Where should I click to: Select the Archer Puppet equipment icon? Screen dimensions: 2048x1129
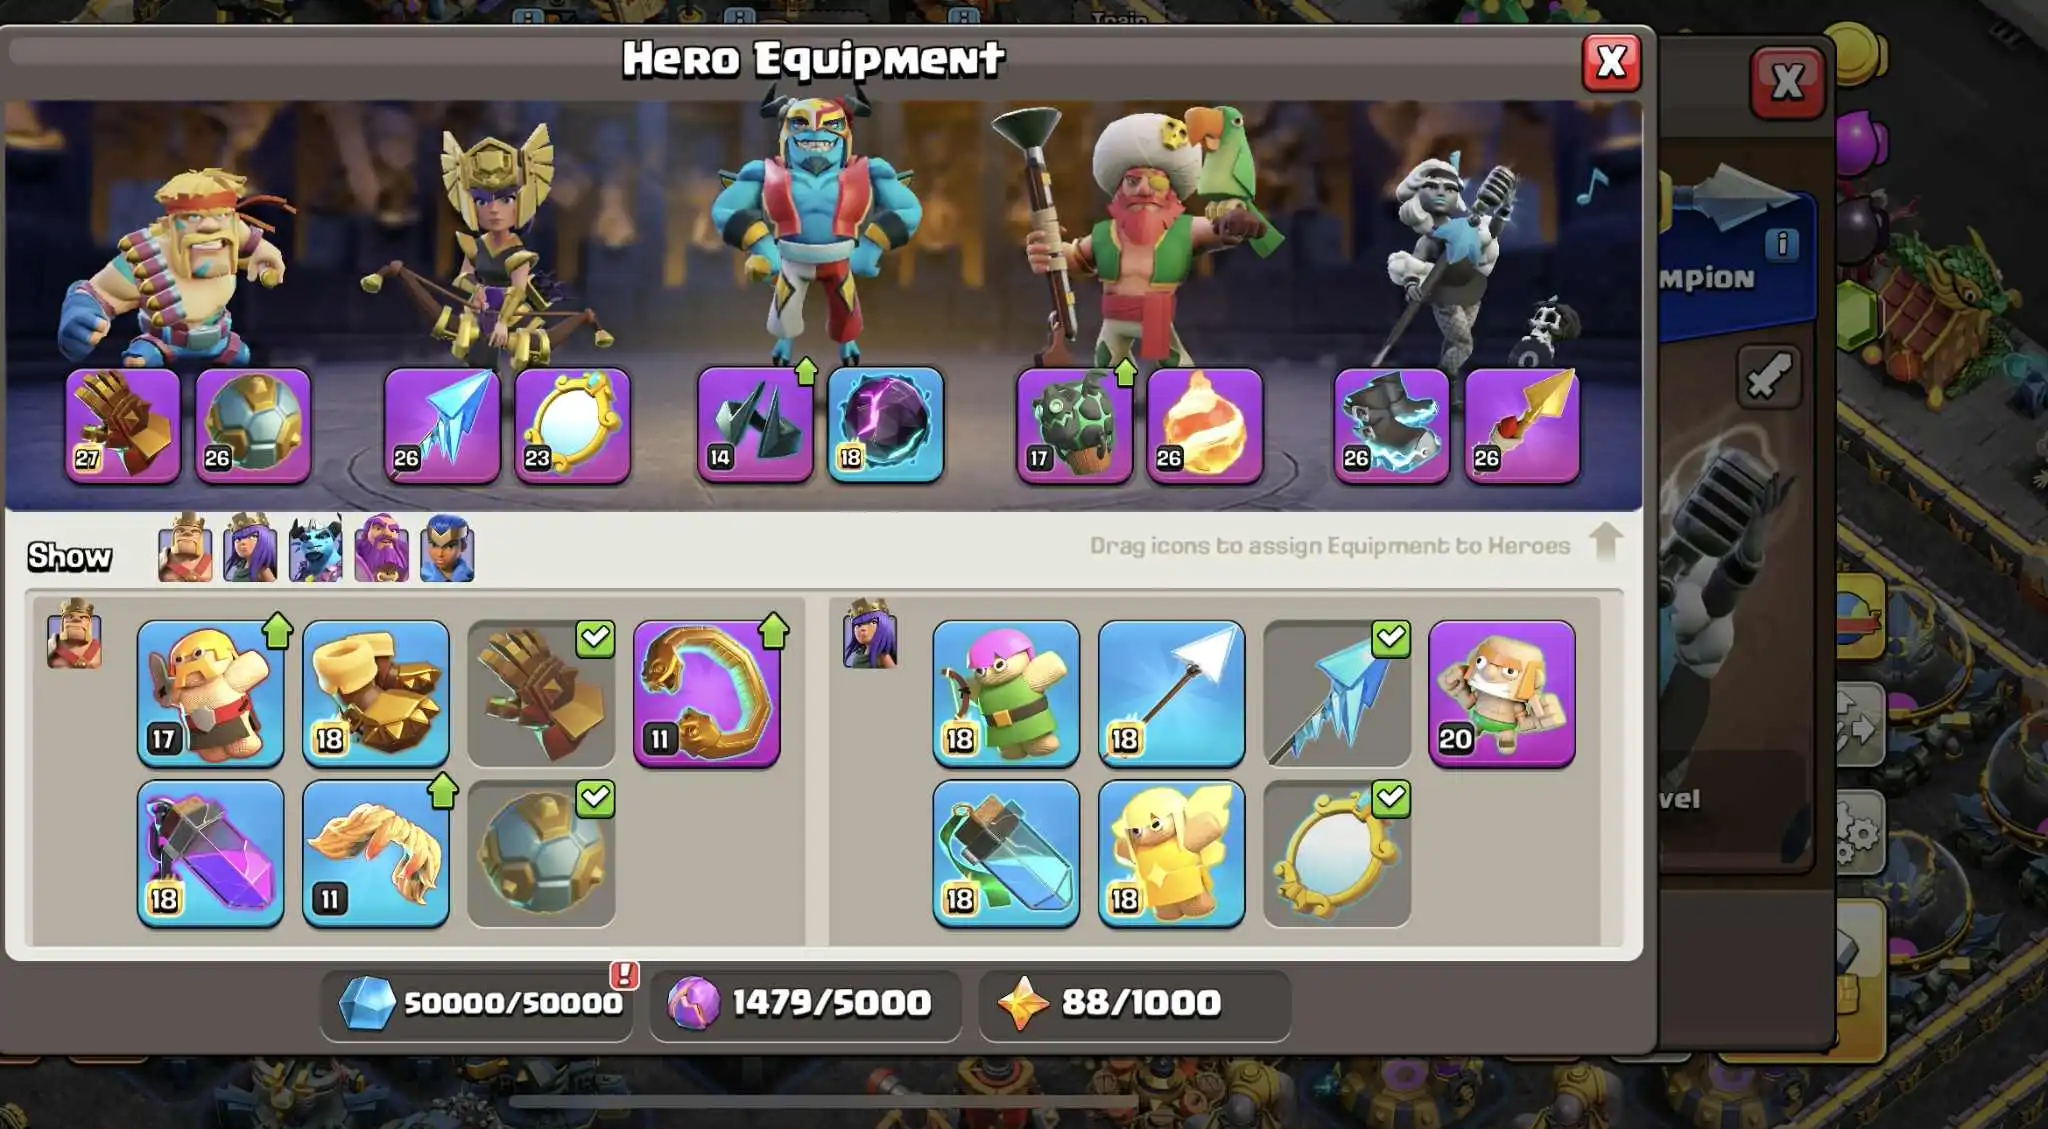1006,693
